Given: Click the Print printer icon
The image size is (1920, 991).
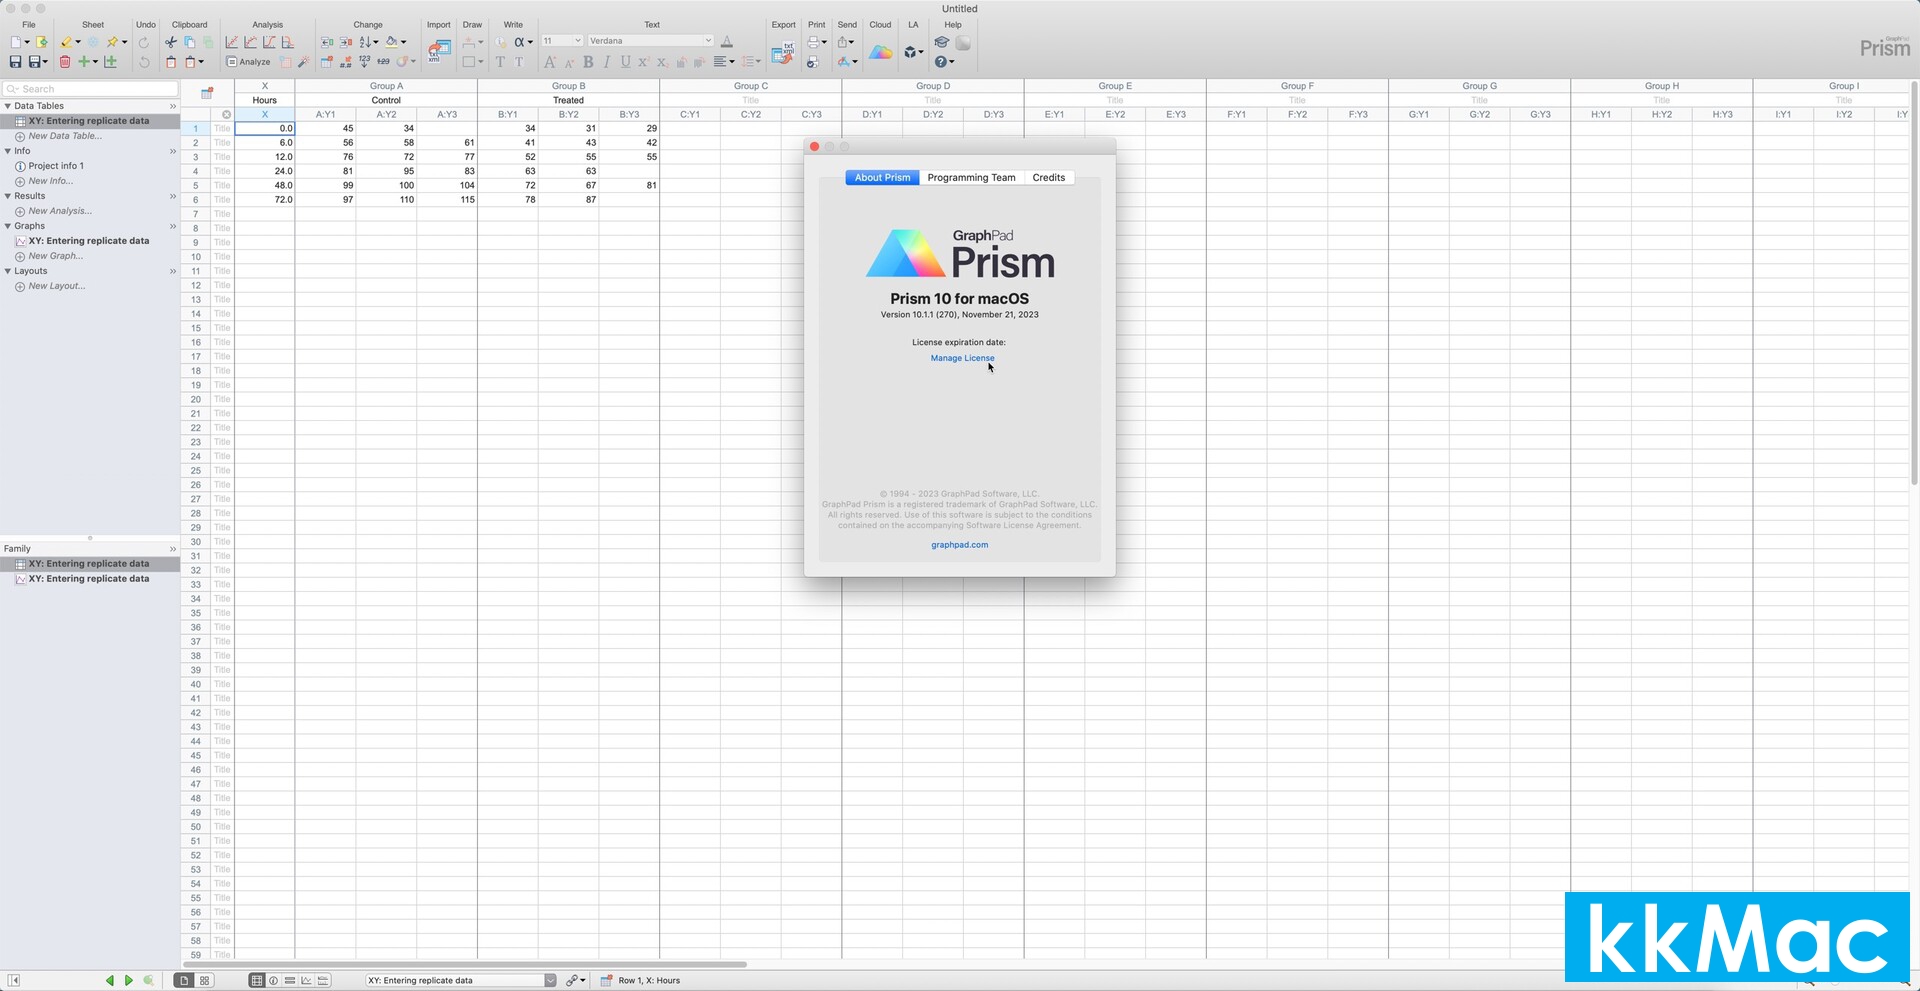Looking at the screenshot, I should [x=813, y=42].
